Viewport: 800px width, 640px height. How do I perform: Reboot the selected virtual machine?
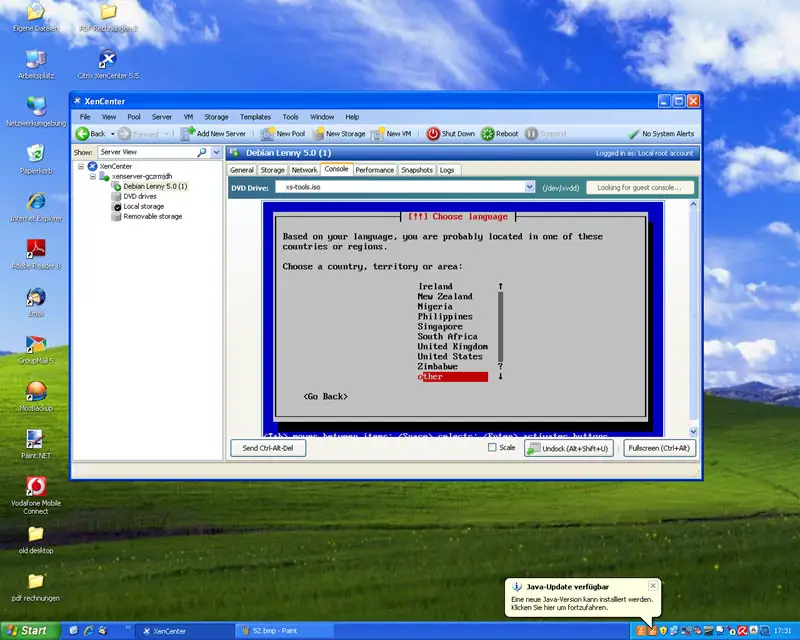point(488,133)
